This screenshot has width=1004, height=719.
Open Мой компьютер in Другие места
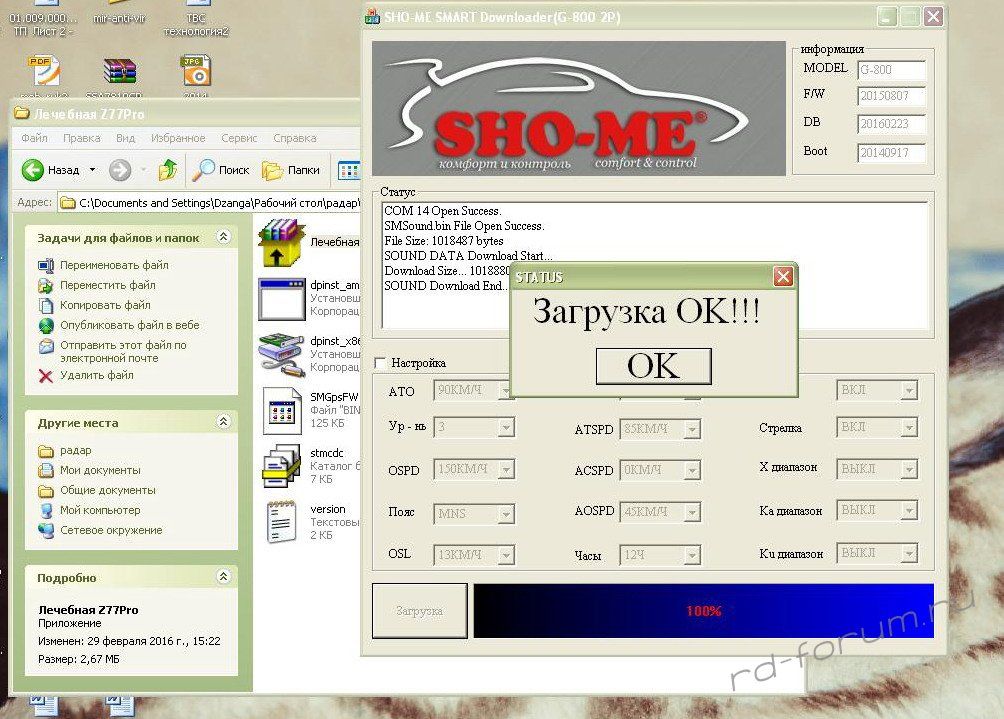pyautogui.click(x=100, y=510)
